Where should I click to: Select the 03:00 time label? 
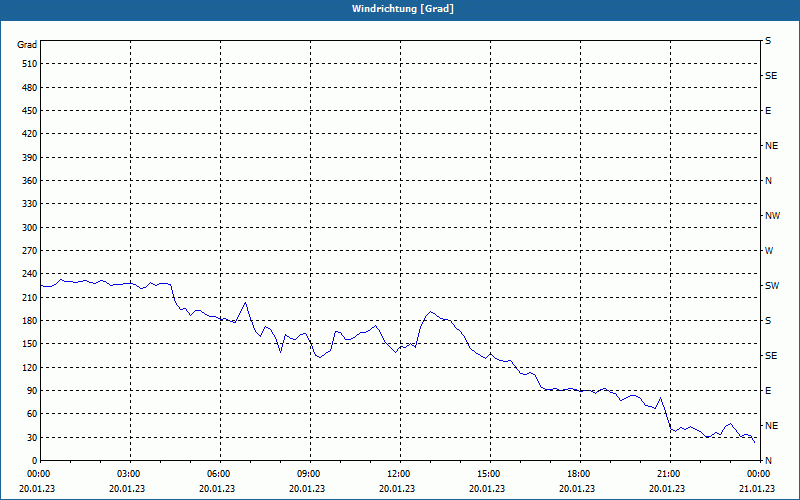pyautogui.click(x=127, y=474)
